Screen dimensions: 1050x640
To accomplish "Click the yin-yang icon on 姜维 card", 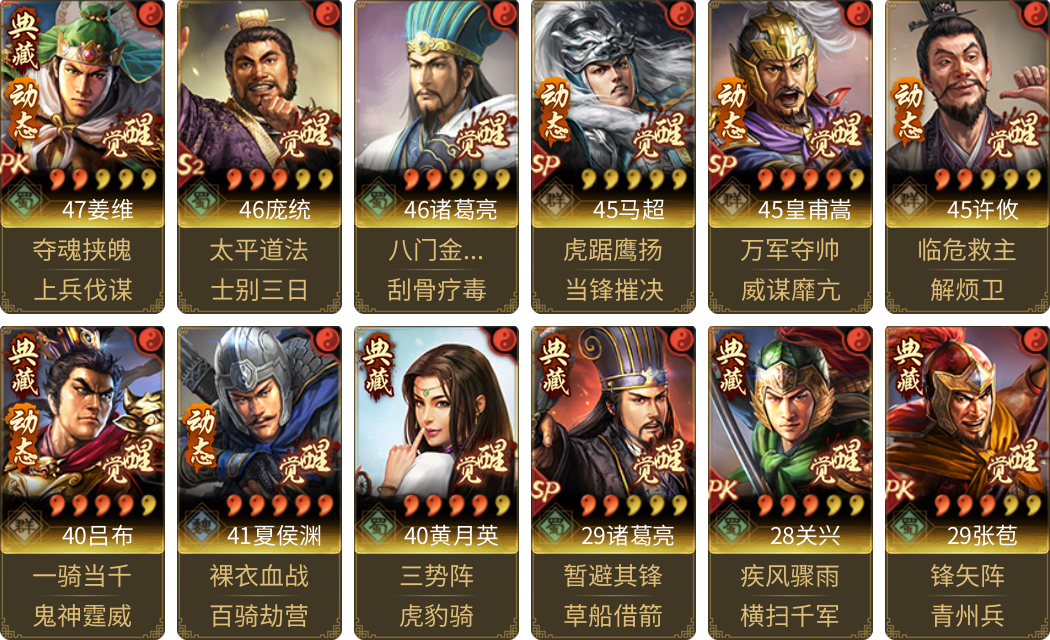I will pos(151,13).
